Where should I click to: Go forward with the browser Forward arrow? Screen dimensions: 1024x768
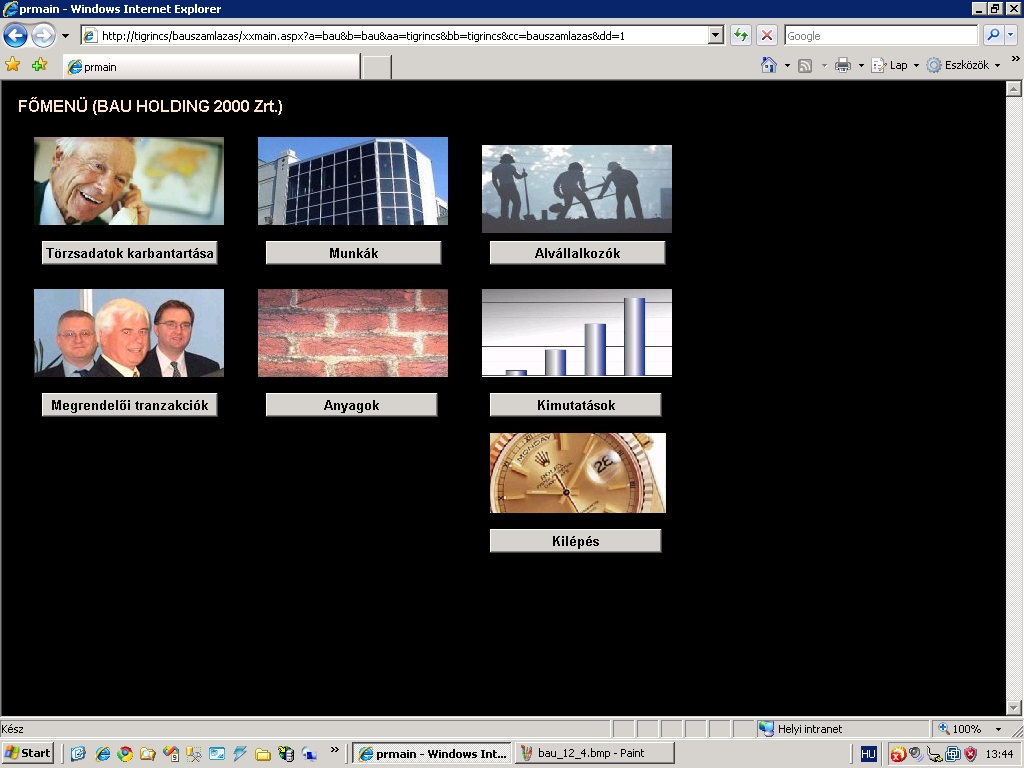tap(44, 35)
